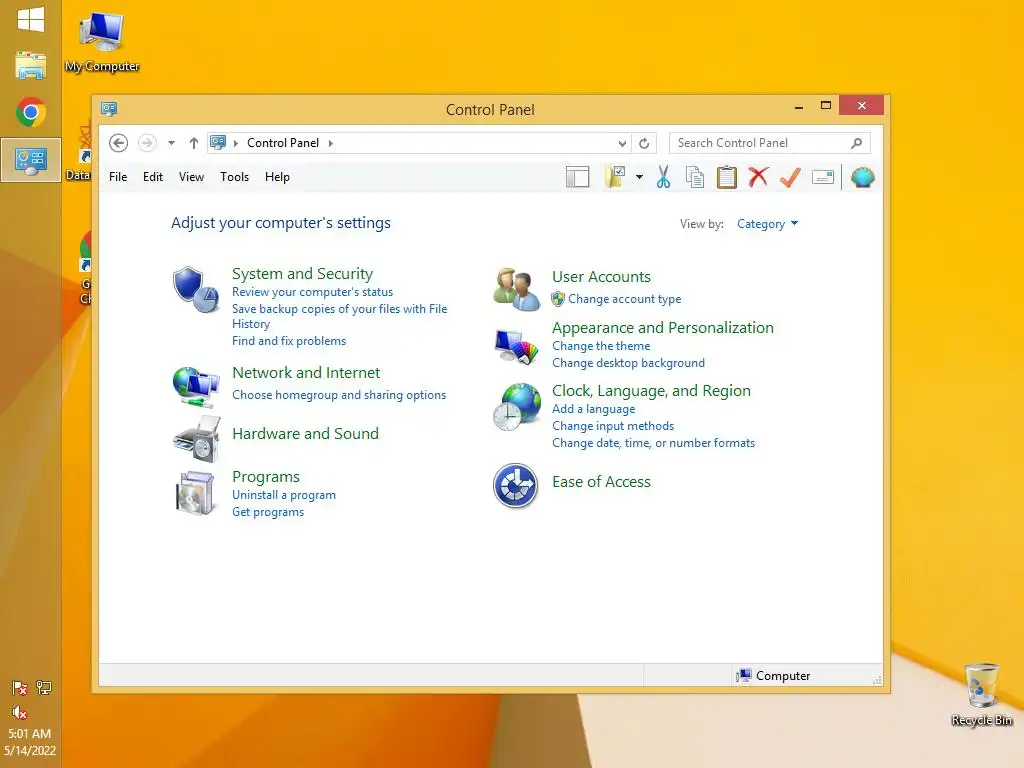Click the muted volume tray icon

coord(19,712)
